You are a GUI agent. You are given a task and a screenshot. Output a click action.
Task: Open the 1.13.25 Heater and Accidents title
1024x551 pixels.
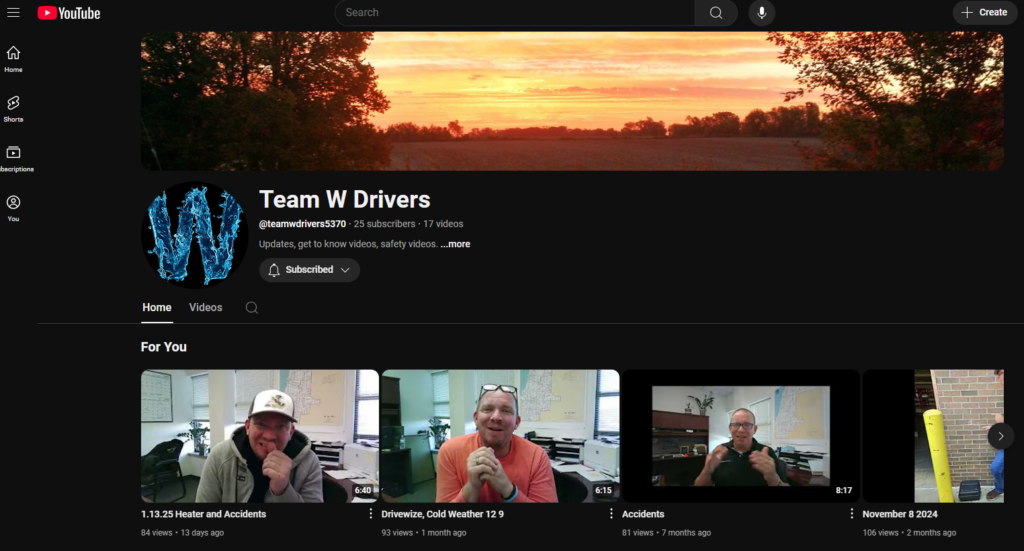[x=204, y=514]
